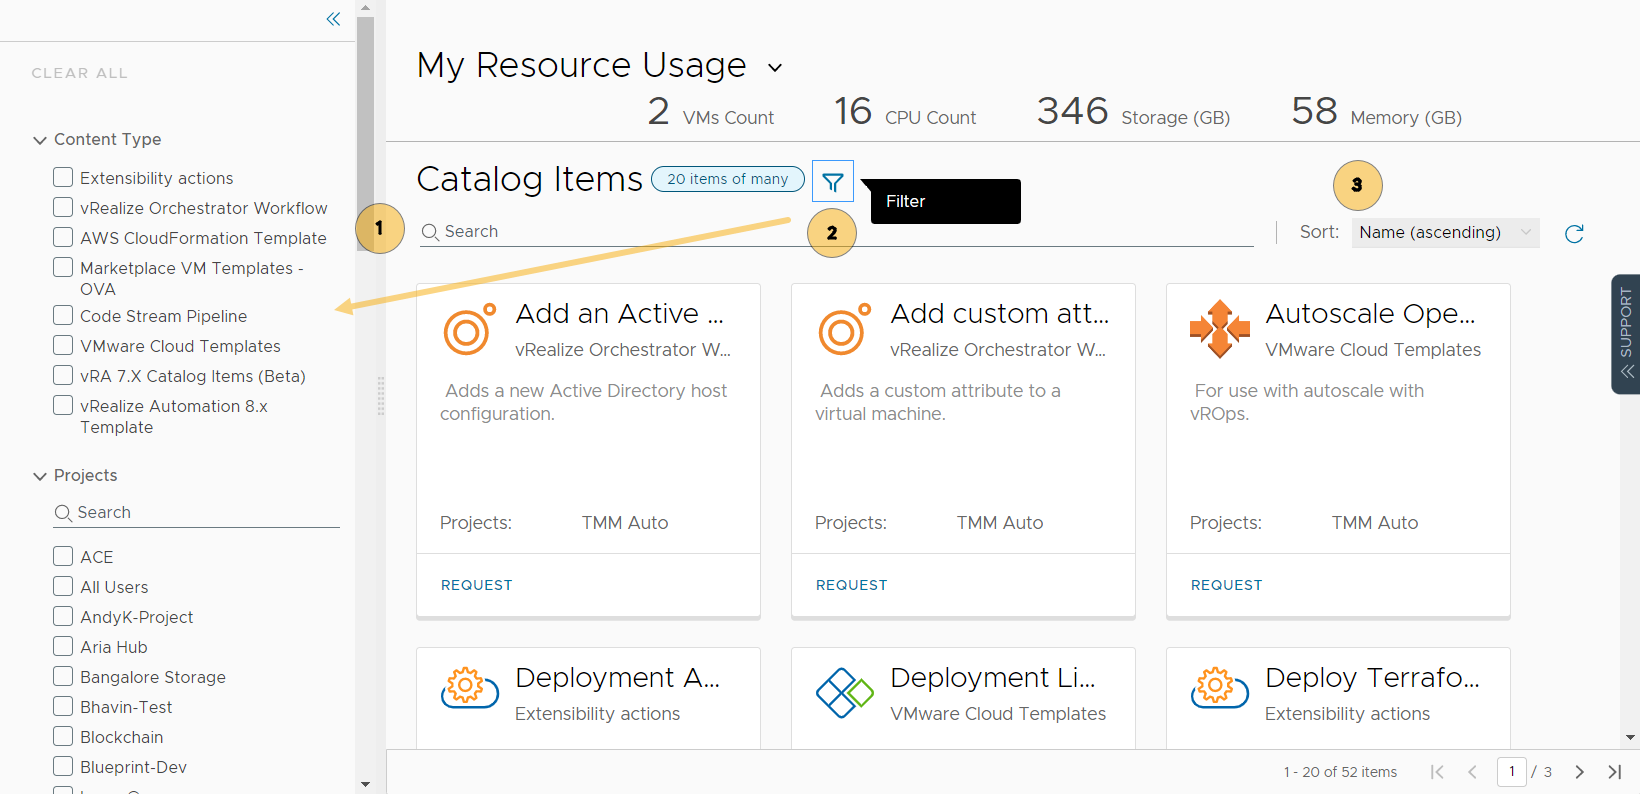
Task: Check the All Users project filter
Action: [63, 586]
